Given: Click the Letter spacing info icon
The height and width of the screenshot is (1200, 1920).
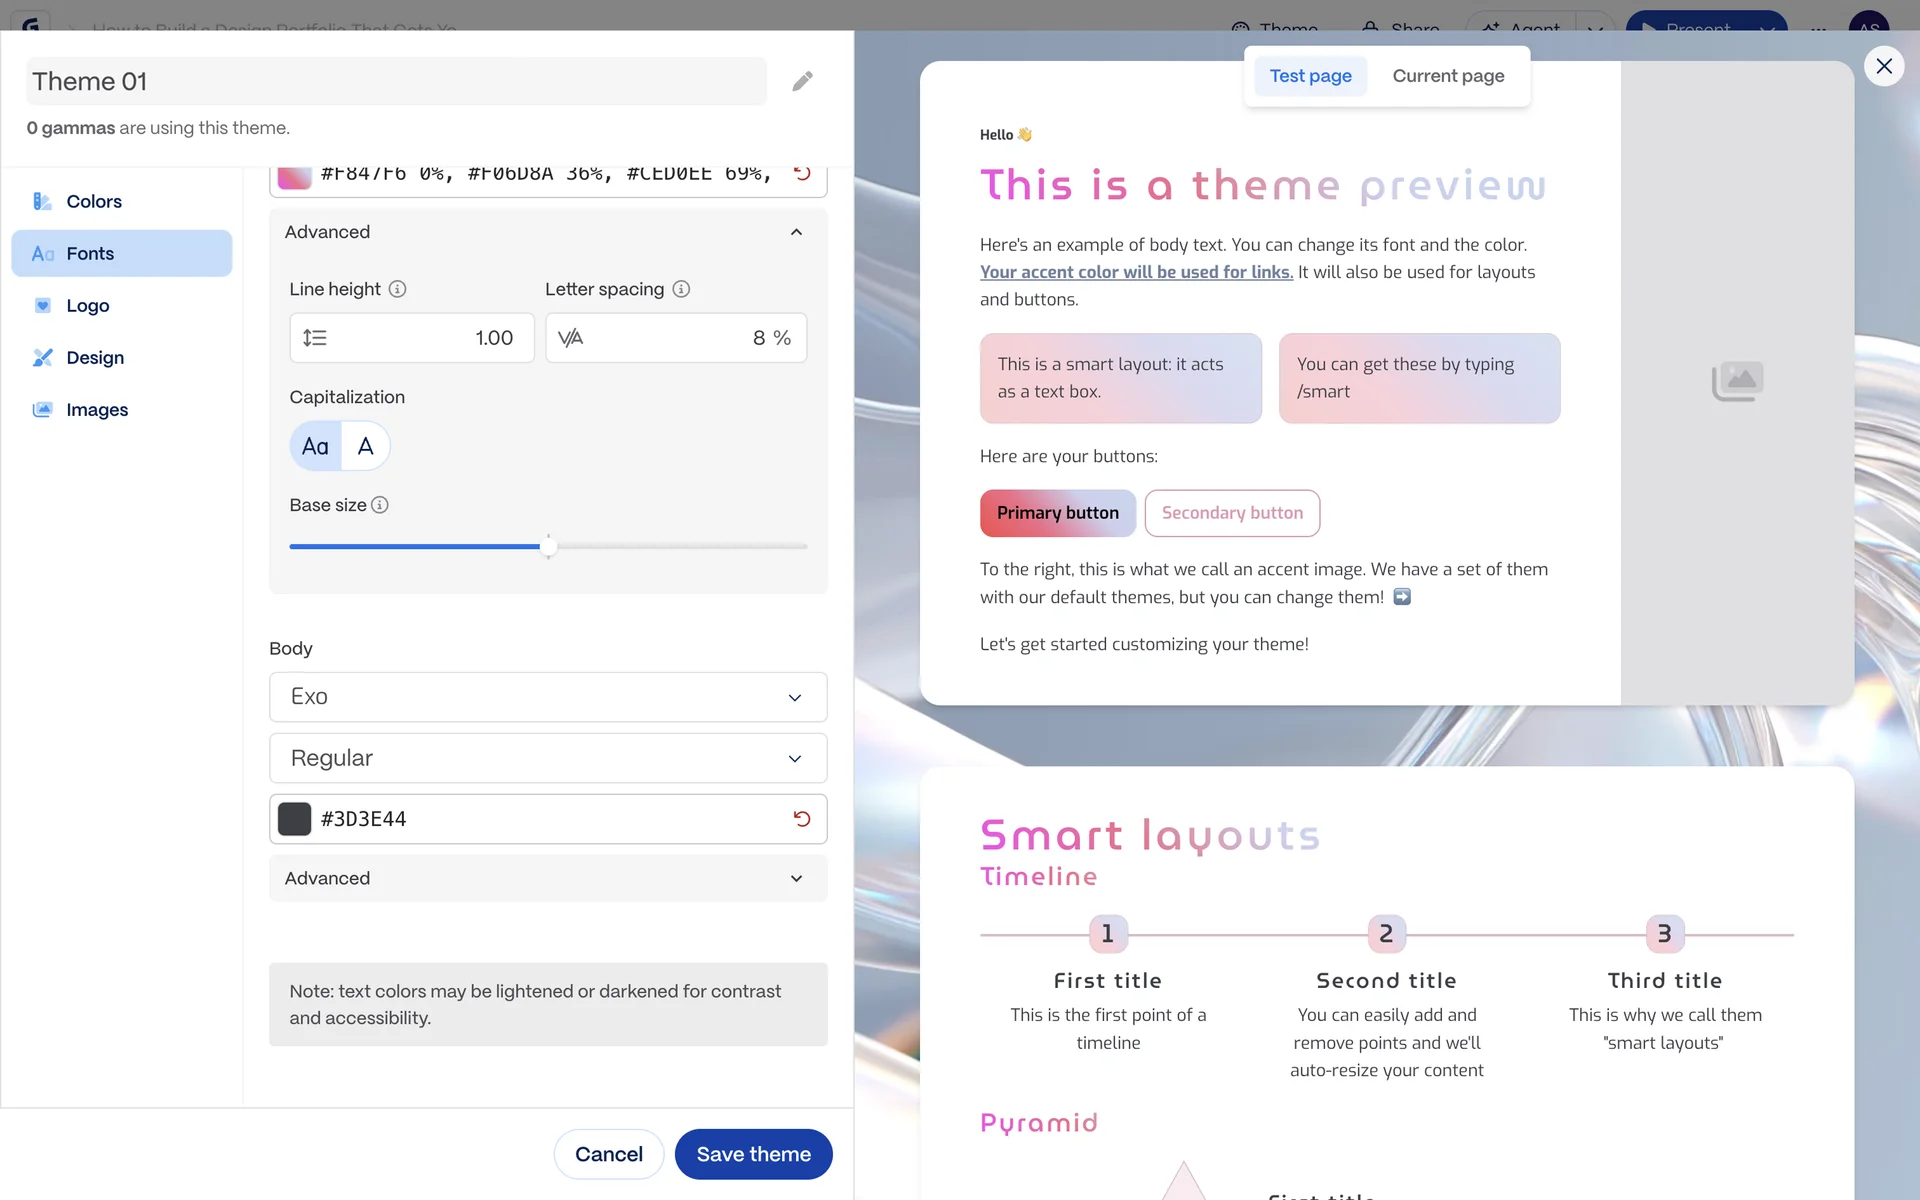Looking at the screenshot, I should pyautogui.click(x=681, y=289).
